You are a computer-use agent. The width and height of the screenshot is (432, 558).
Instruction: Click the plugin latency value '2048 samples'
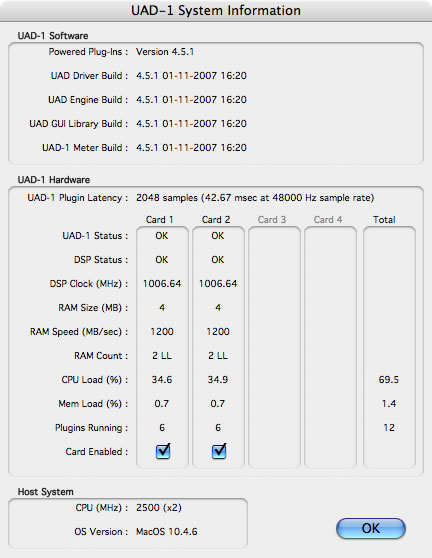pos(167,198)
